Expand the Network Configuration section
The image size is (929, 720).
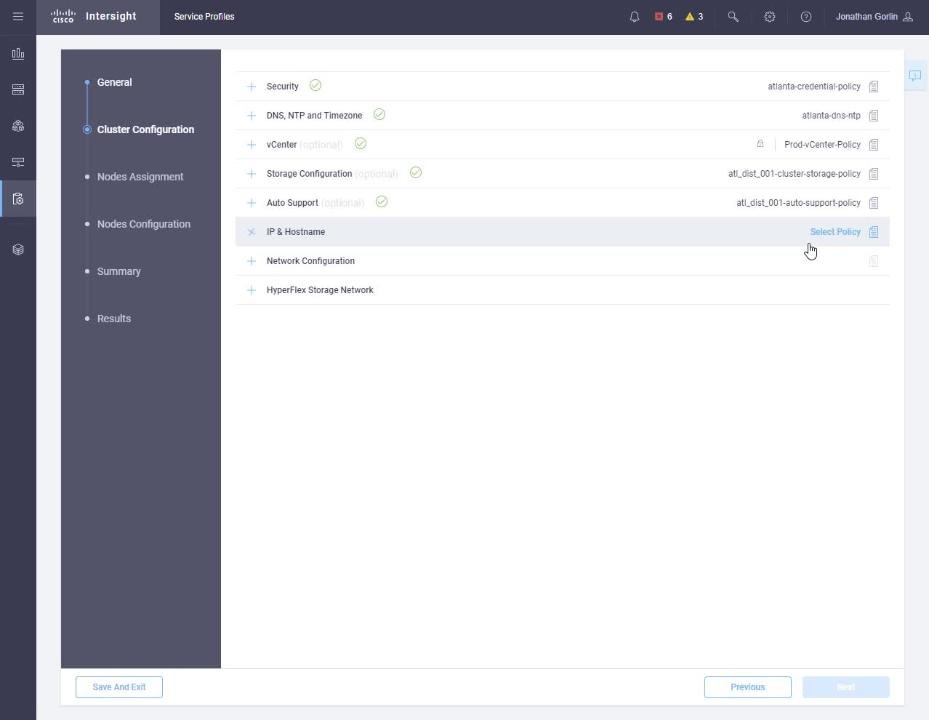(x=251, y=261)
